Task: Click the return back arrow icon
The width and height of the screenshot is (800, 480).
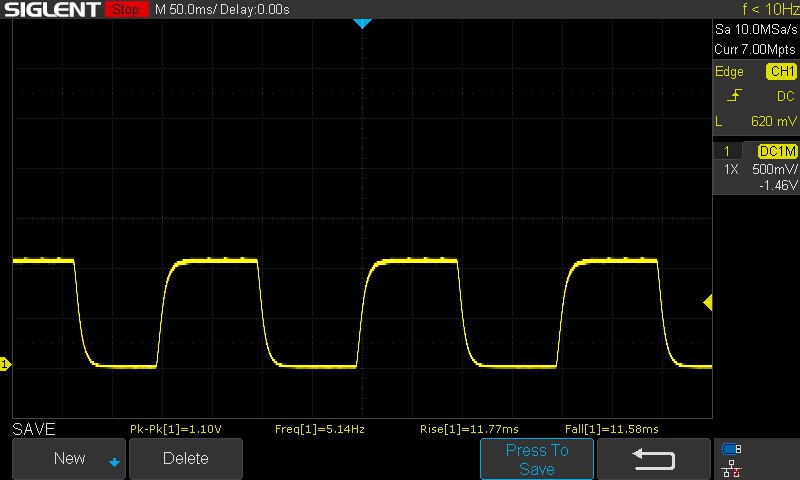Action: coord(654,459)
